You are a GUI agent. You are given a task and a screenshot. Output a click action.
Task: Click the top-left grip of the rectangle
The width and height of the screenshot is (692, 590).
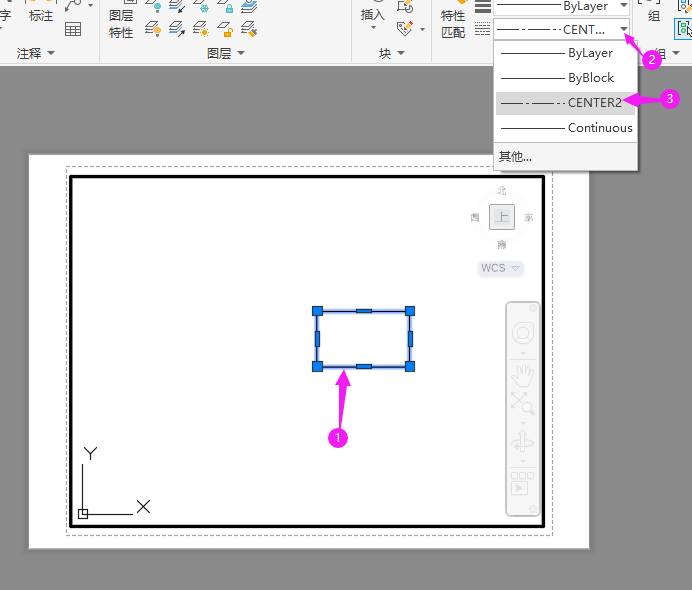tap(317, 311)
